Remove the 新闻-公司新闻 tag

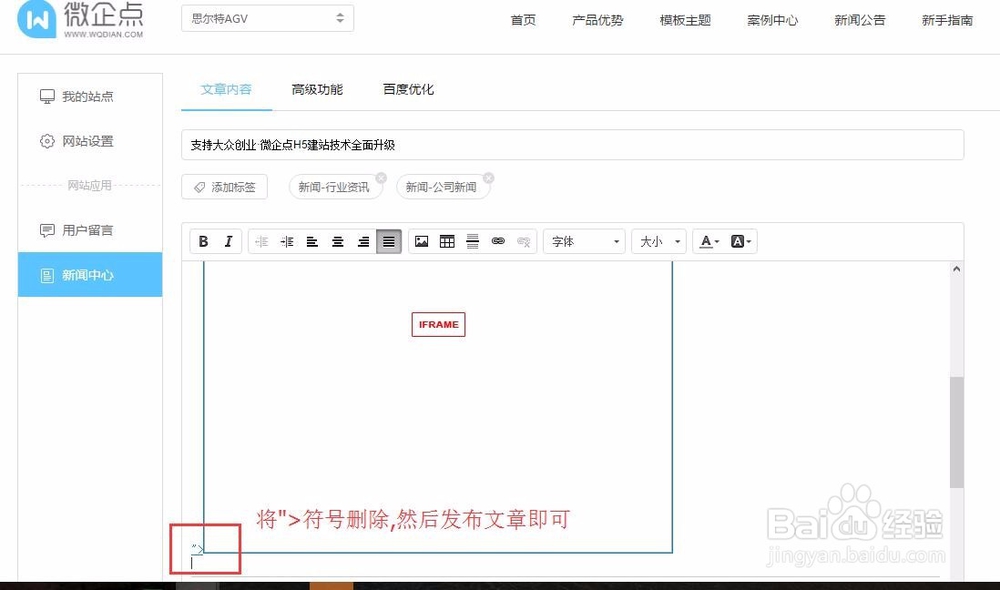tap(489, 178)
